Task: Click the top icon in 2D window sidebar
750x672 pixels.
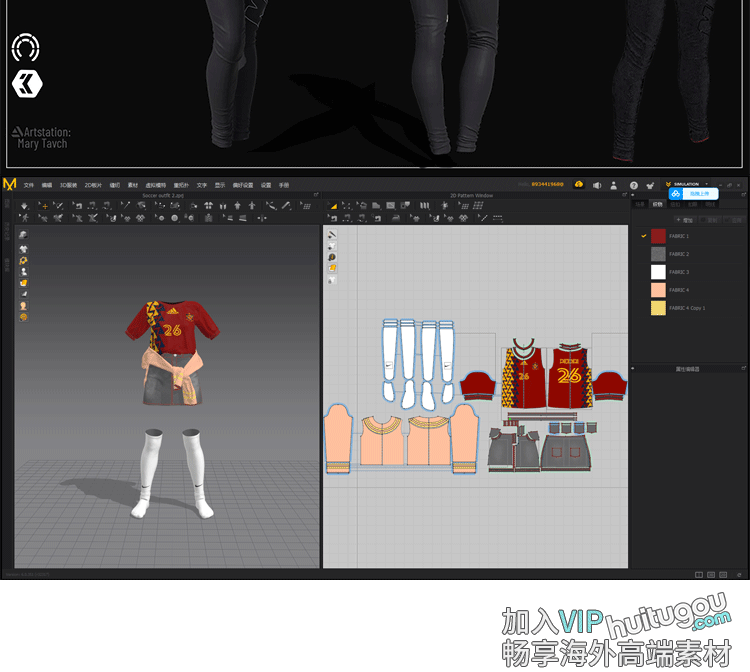Action: pyautogui.click(x=332, y=235)
